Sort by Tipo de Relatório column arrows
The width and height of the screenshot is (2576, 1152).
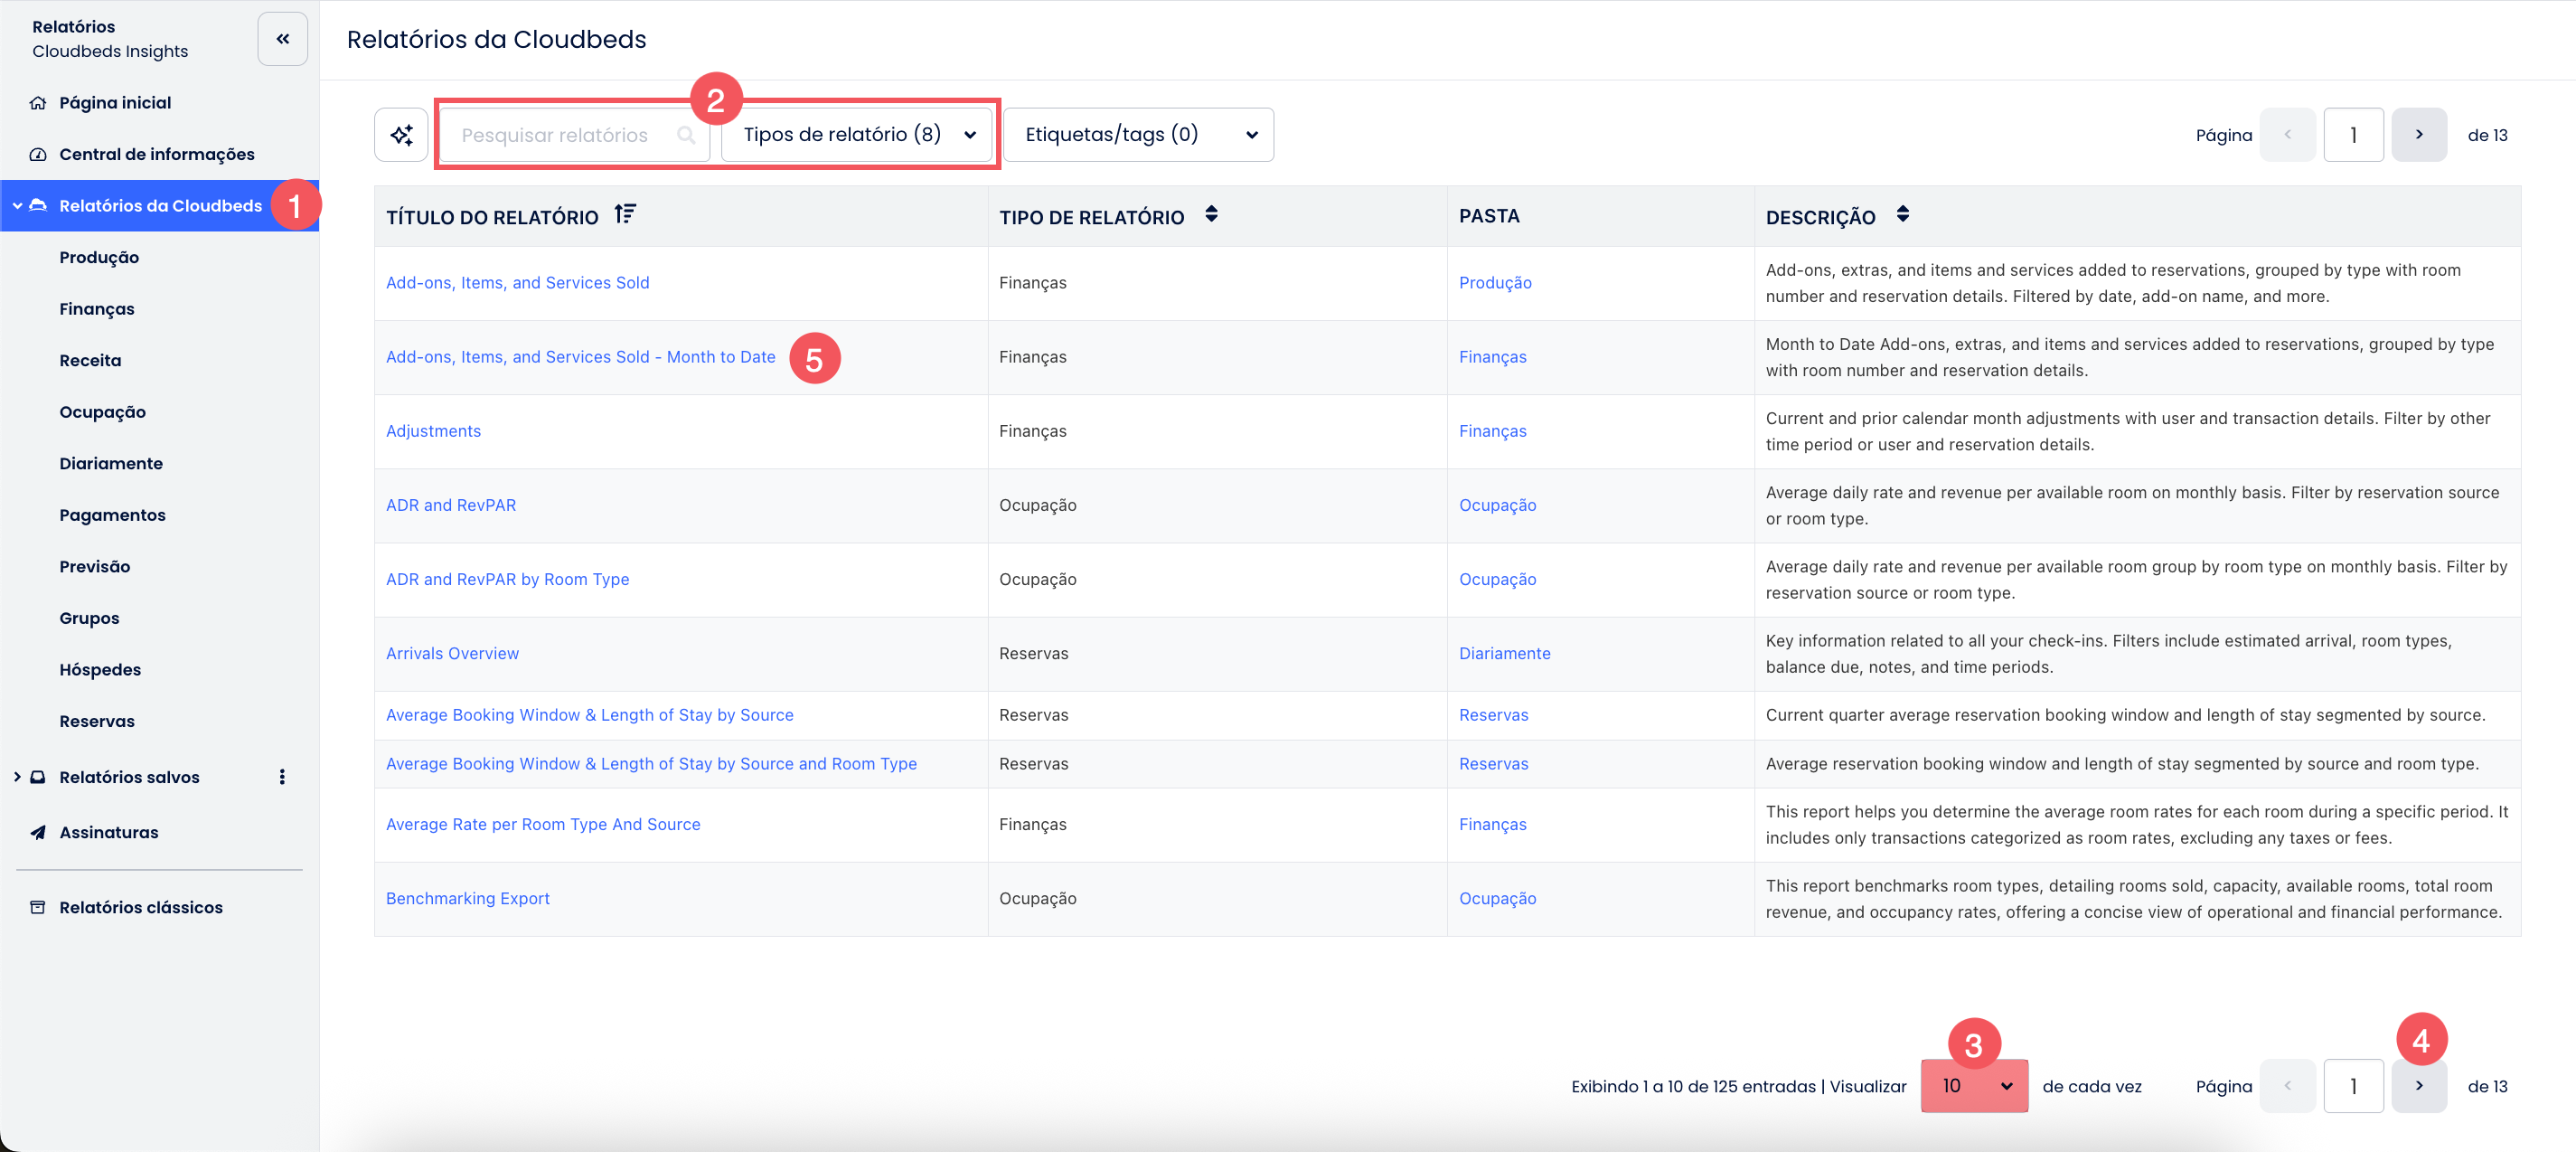[x=1211, y=215]
